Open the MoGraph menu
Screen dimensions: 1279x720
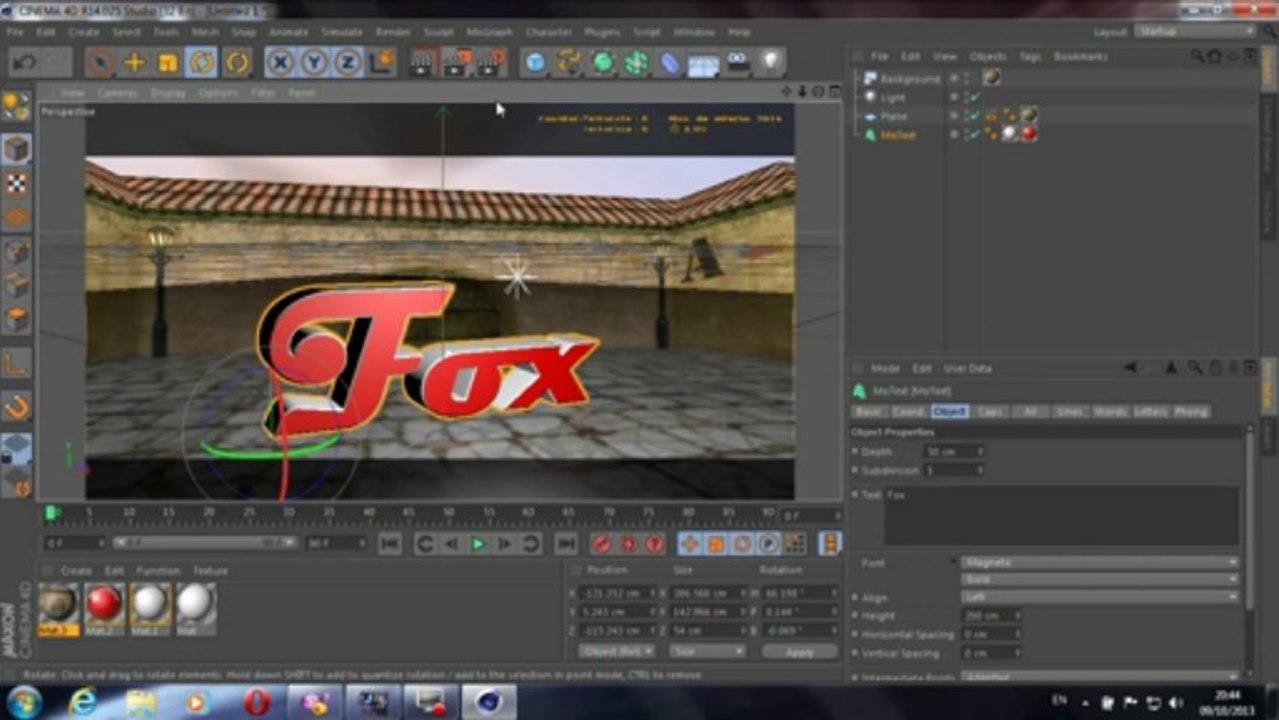[488, 32]
